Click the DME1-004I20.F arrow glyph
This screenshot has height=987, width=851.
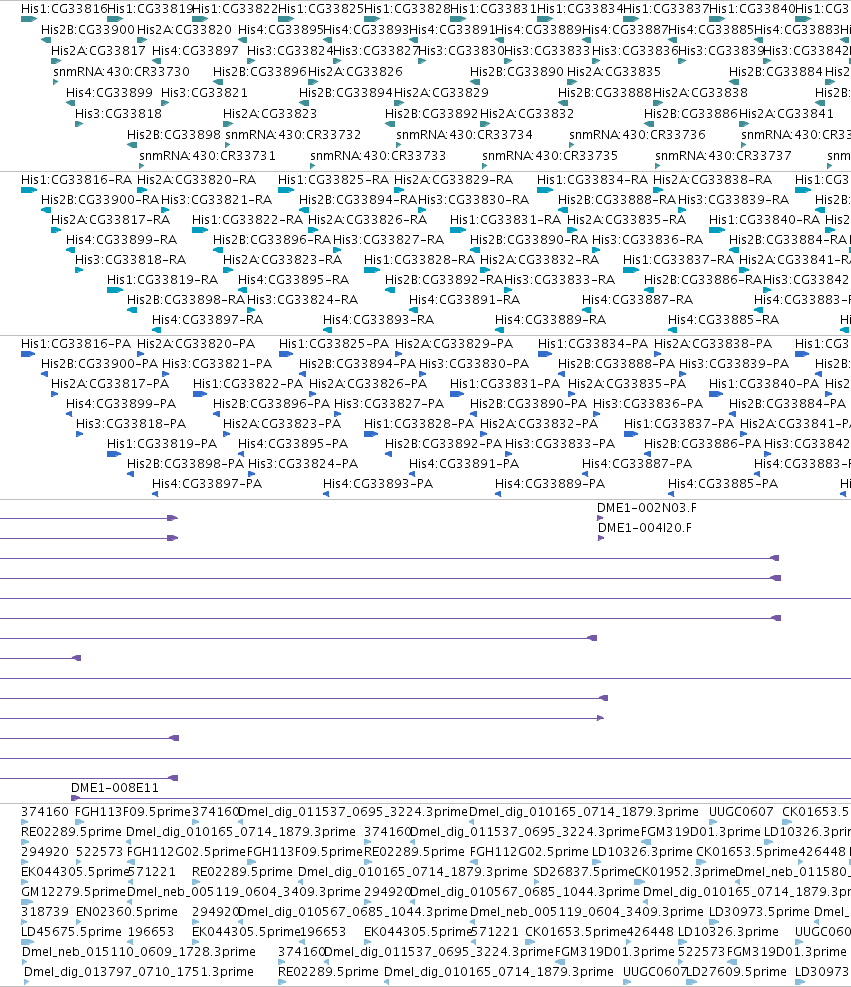(x=600, y=538)
